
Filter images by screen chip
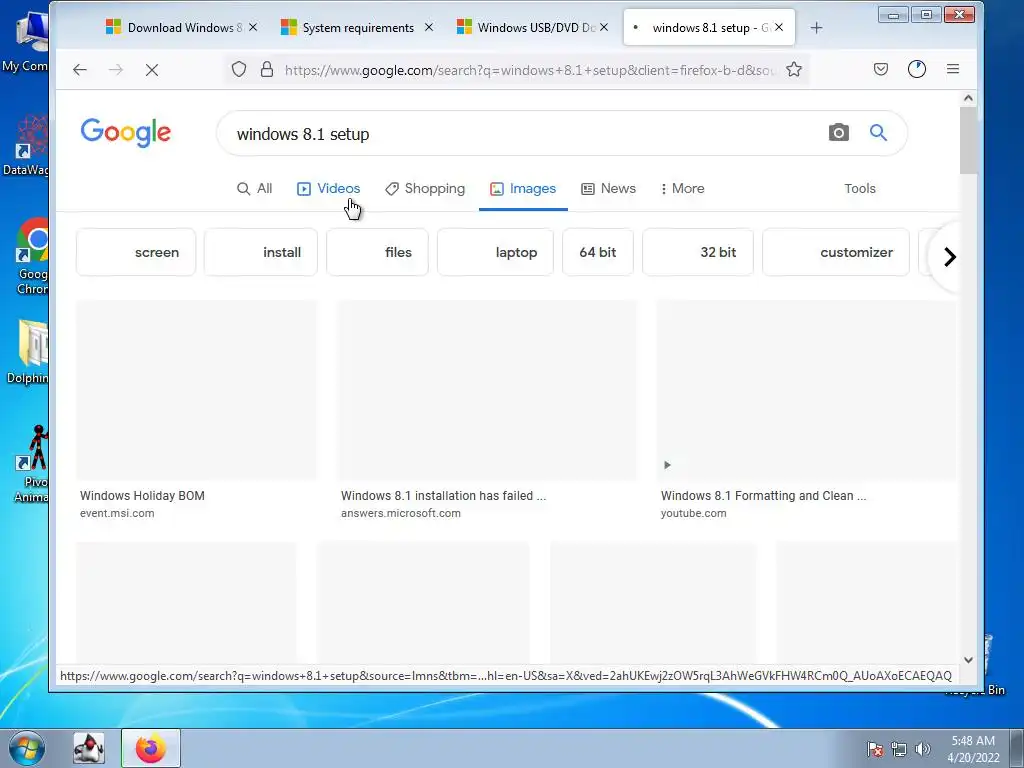(136, 252)
